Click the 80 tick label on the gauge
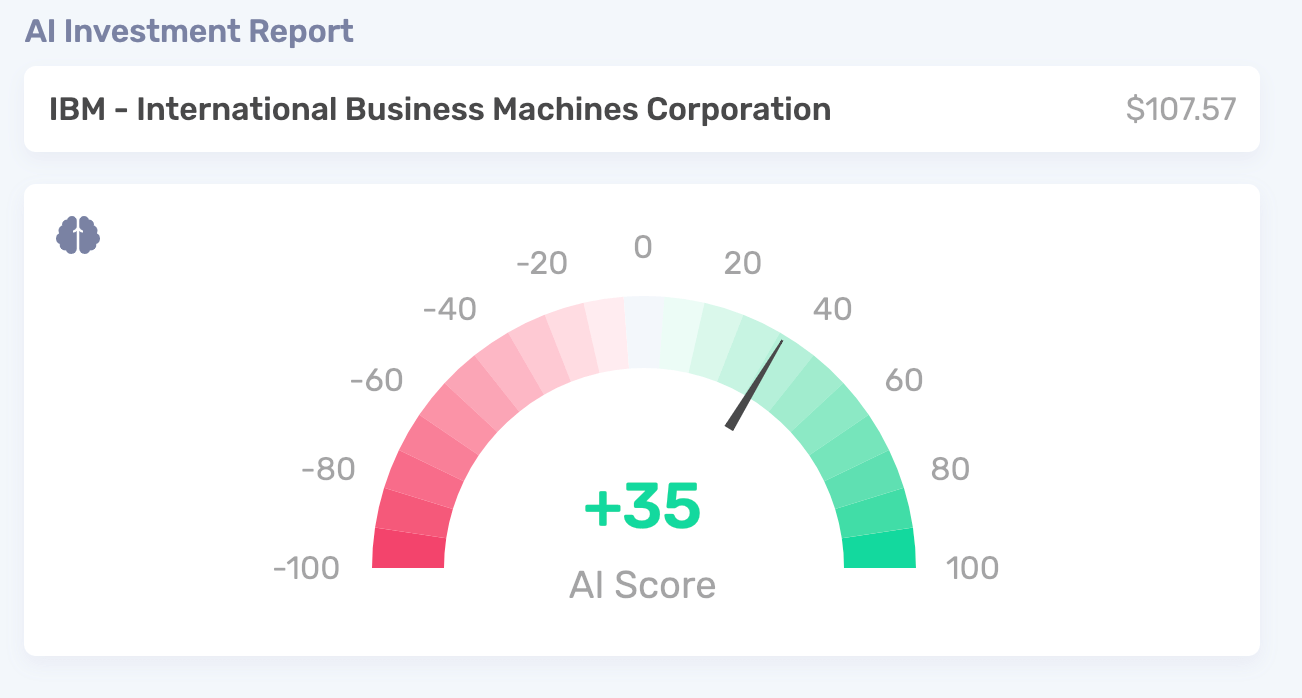The height and width of the screenshot is (698, 1302). [950, 468]
